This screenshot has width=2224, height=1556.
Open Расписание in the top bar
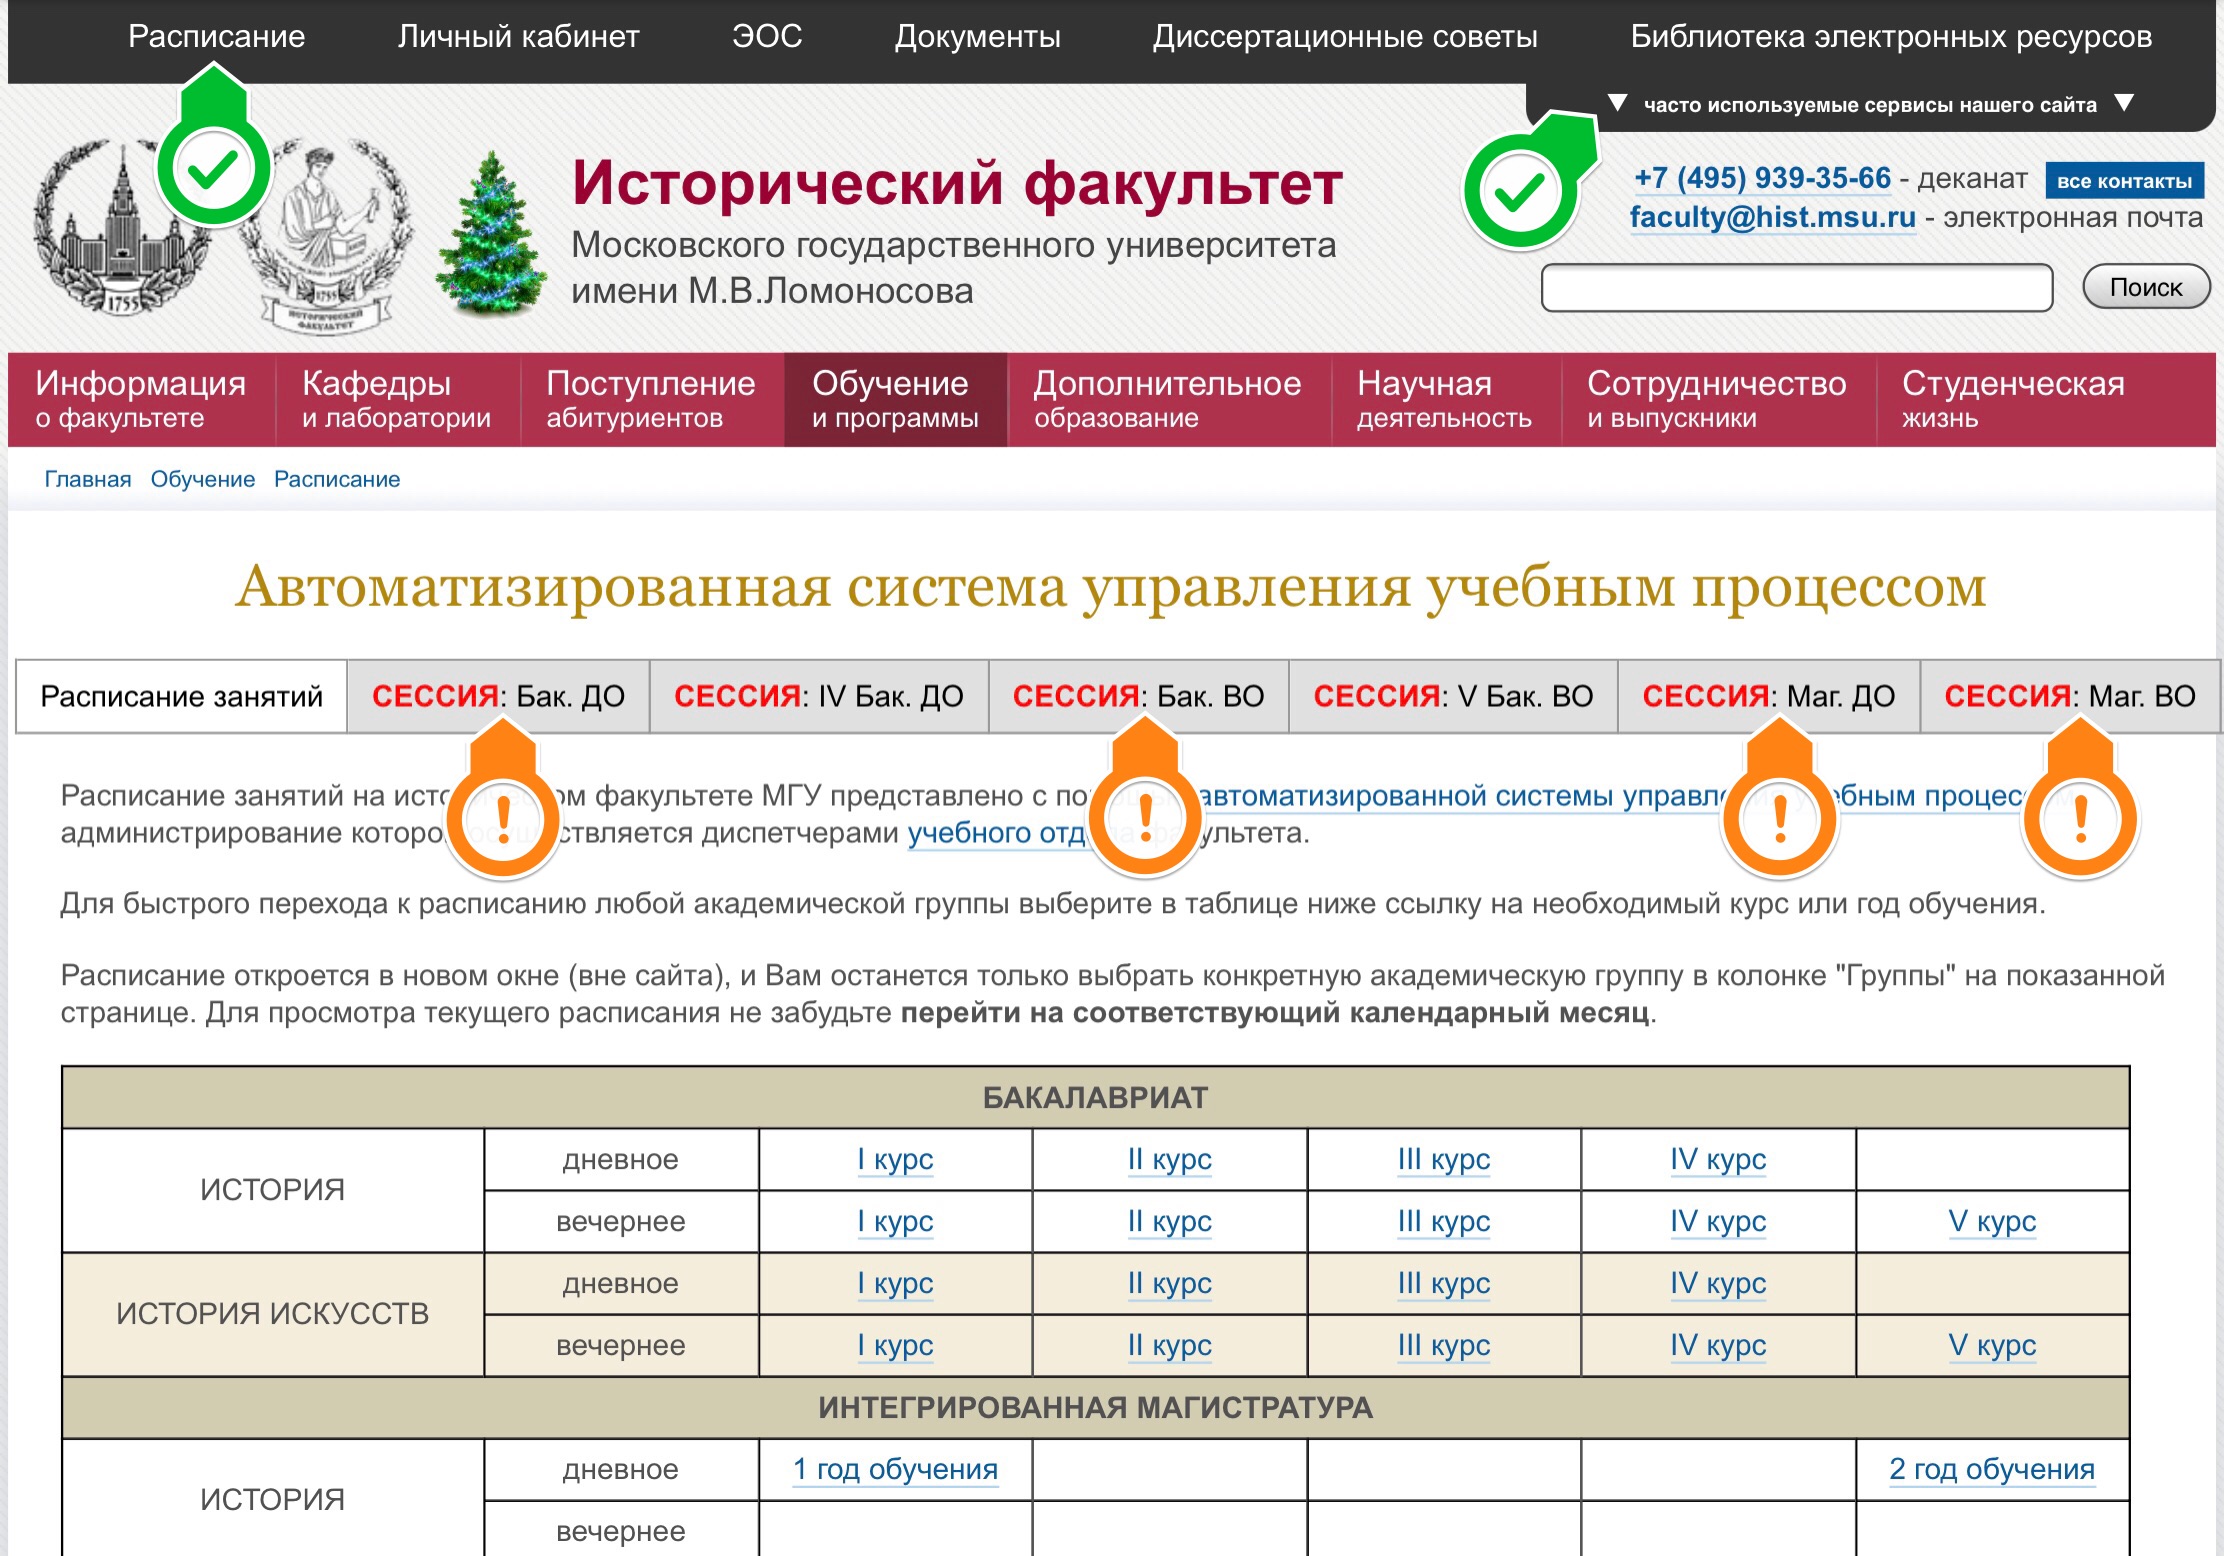pyautogui.click(x=216, y=37)
